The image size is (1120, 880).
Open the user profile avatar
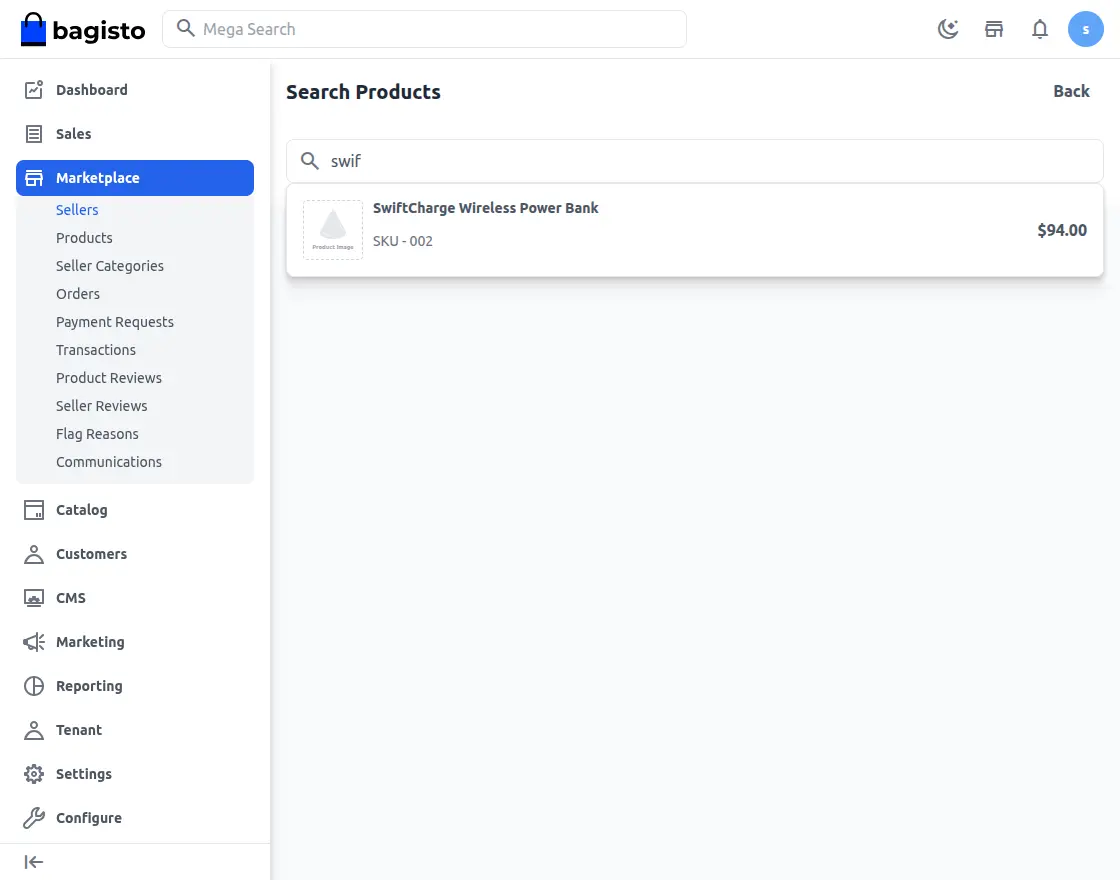[x=1085, y=29]
